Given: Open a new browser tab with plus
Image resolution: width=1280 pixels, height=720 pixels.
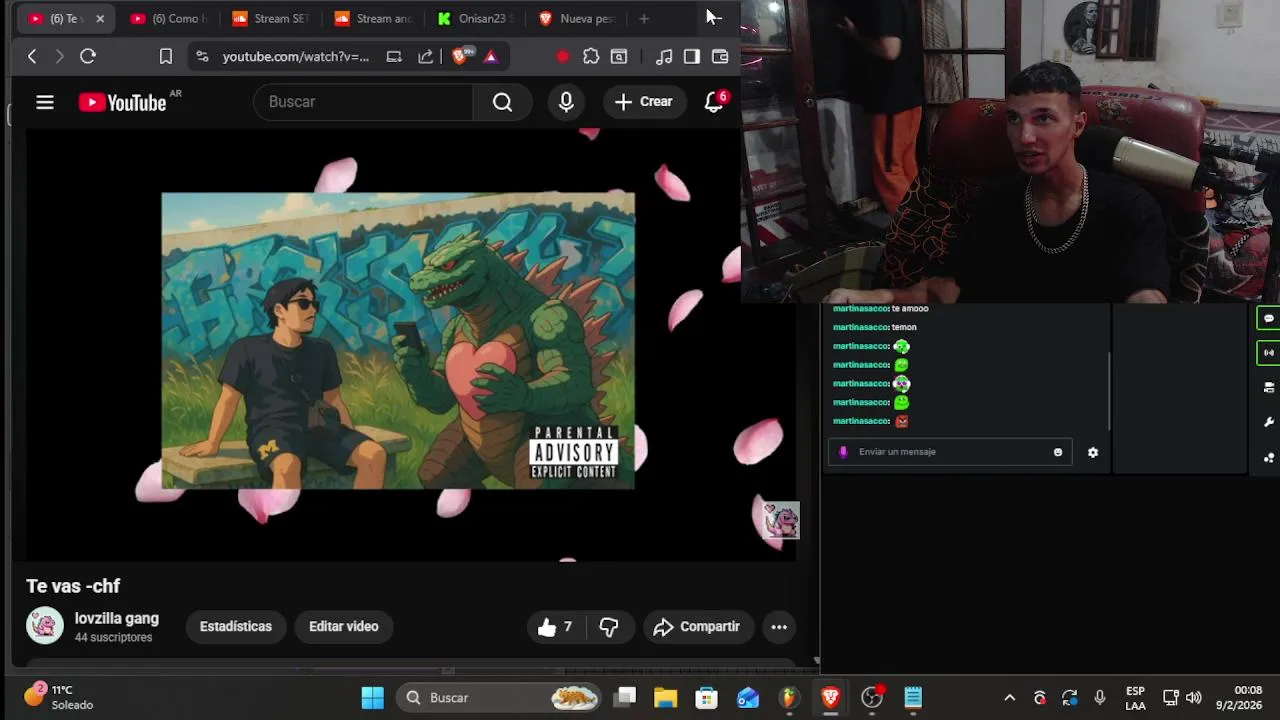Looking at the screenshot, I should coord(644,18).
